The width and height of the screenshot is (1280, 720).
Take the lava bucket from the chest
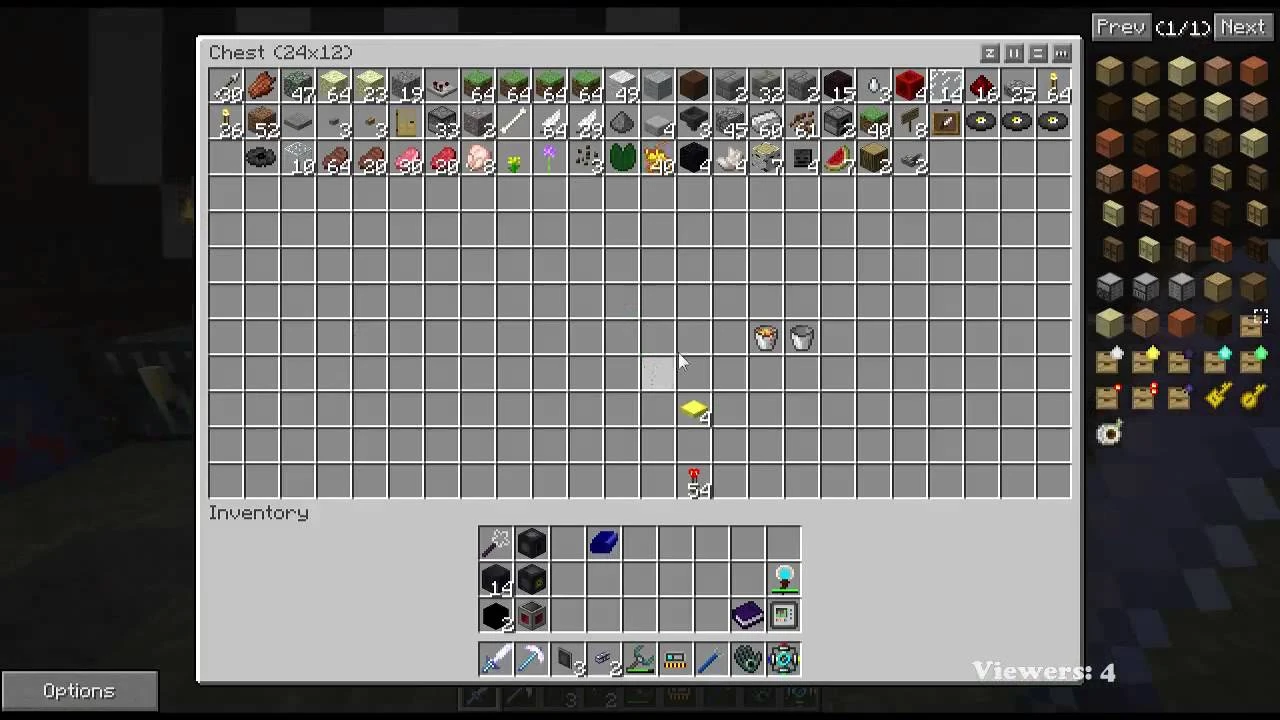pyautogui.click(x=766, y=338)
